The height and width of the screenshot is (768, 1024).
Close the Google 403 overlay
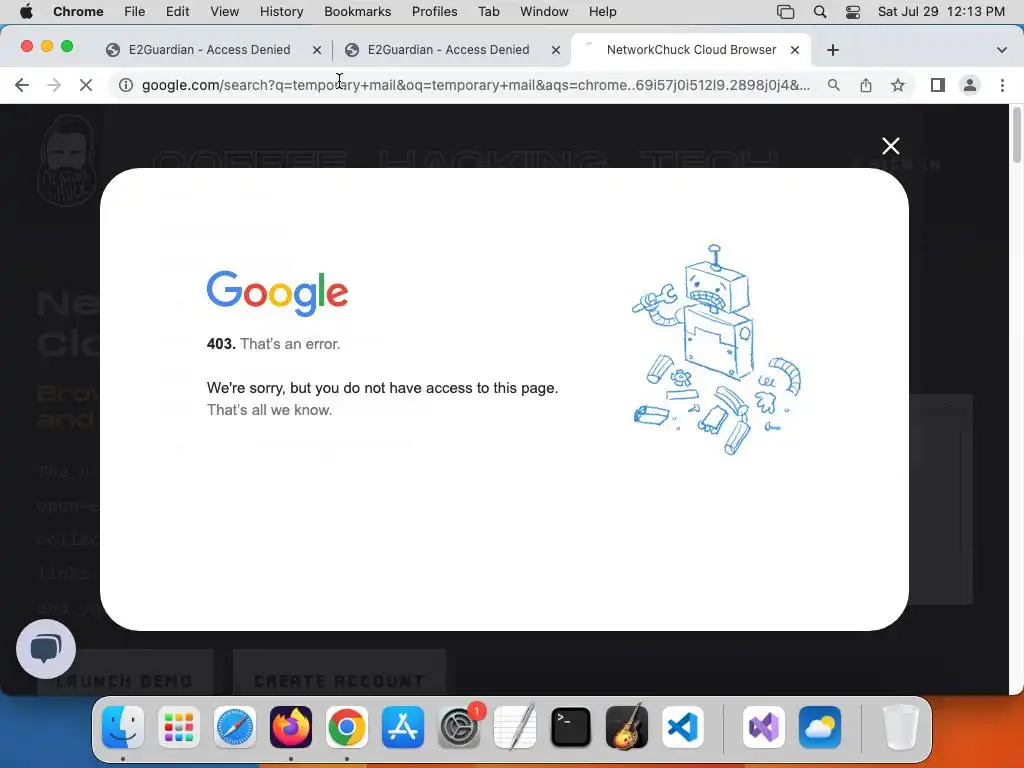pos(891,146)
